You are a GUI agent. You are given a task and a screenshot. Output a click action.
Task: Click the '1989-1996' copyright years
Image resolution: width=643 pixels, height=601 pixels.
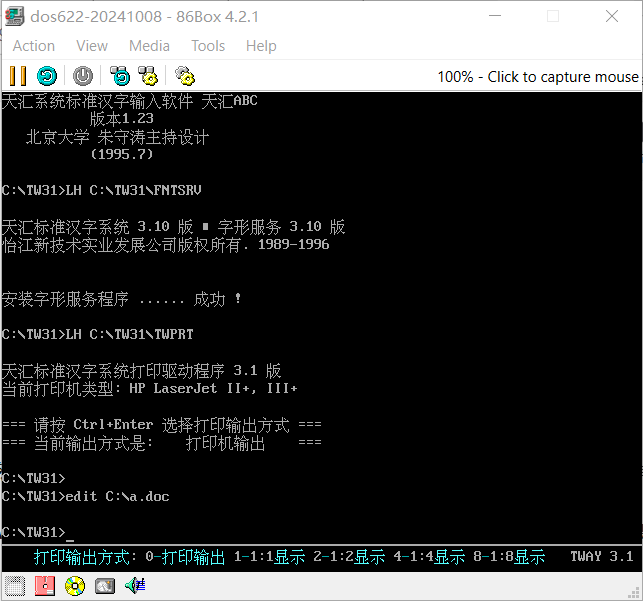294,245
